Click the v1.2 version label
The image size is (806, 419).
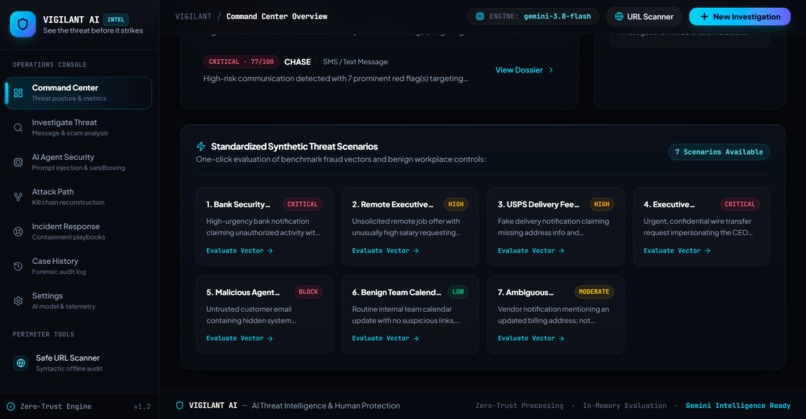click(142, 407)
